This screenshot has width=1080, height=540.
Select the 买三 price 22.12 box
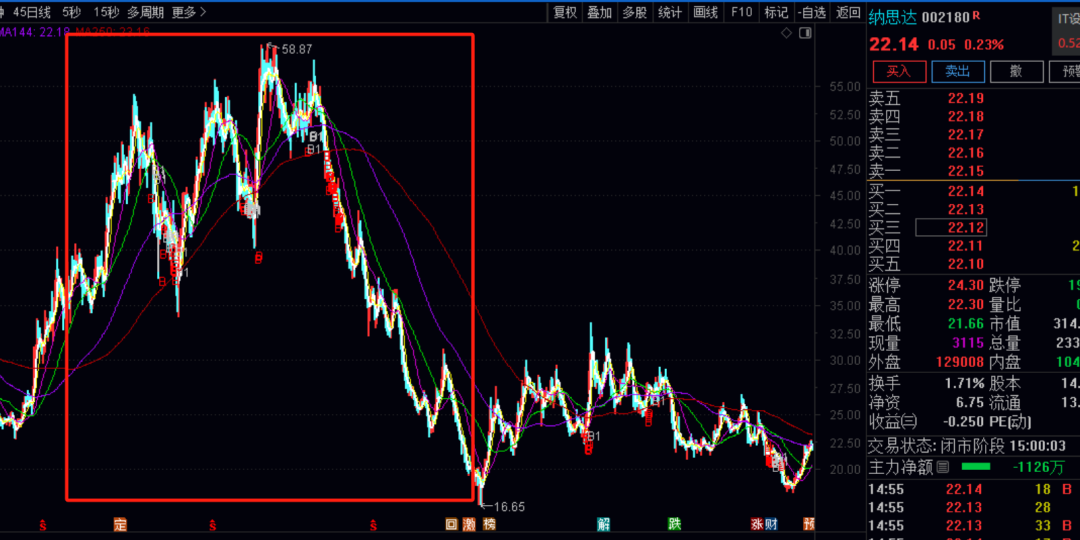[x=951, y=228]
